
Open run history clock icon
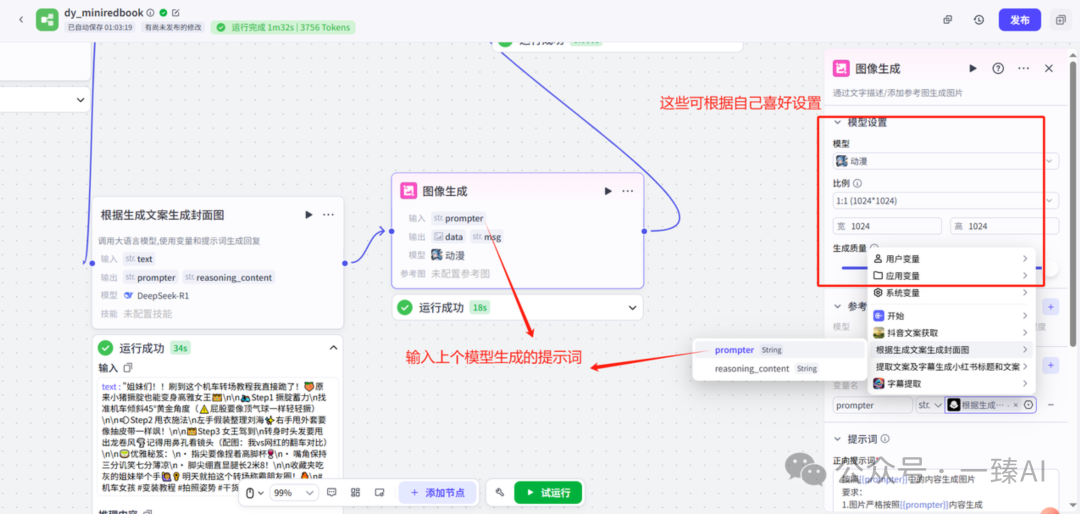(979, 20)
